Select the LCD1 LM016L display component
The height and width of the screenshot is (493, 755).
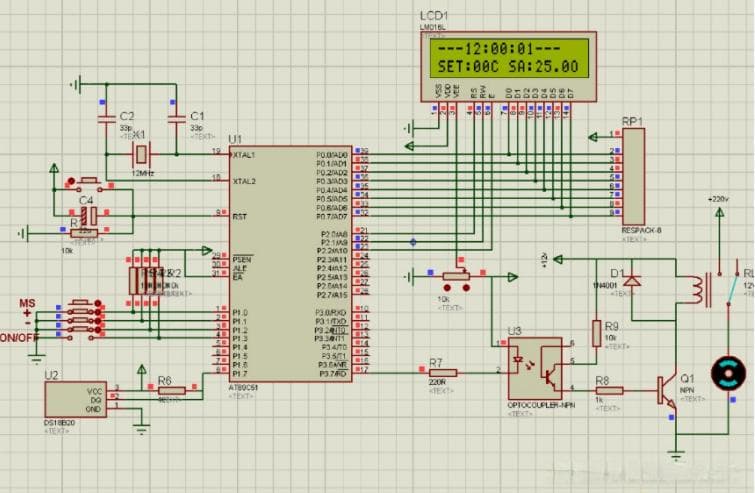(x=508, y=66)
